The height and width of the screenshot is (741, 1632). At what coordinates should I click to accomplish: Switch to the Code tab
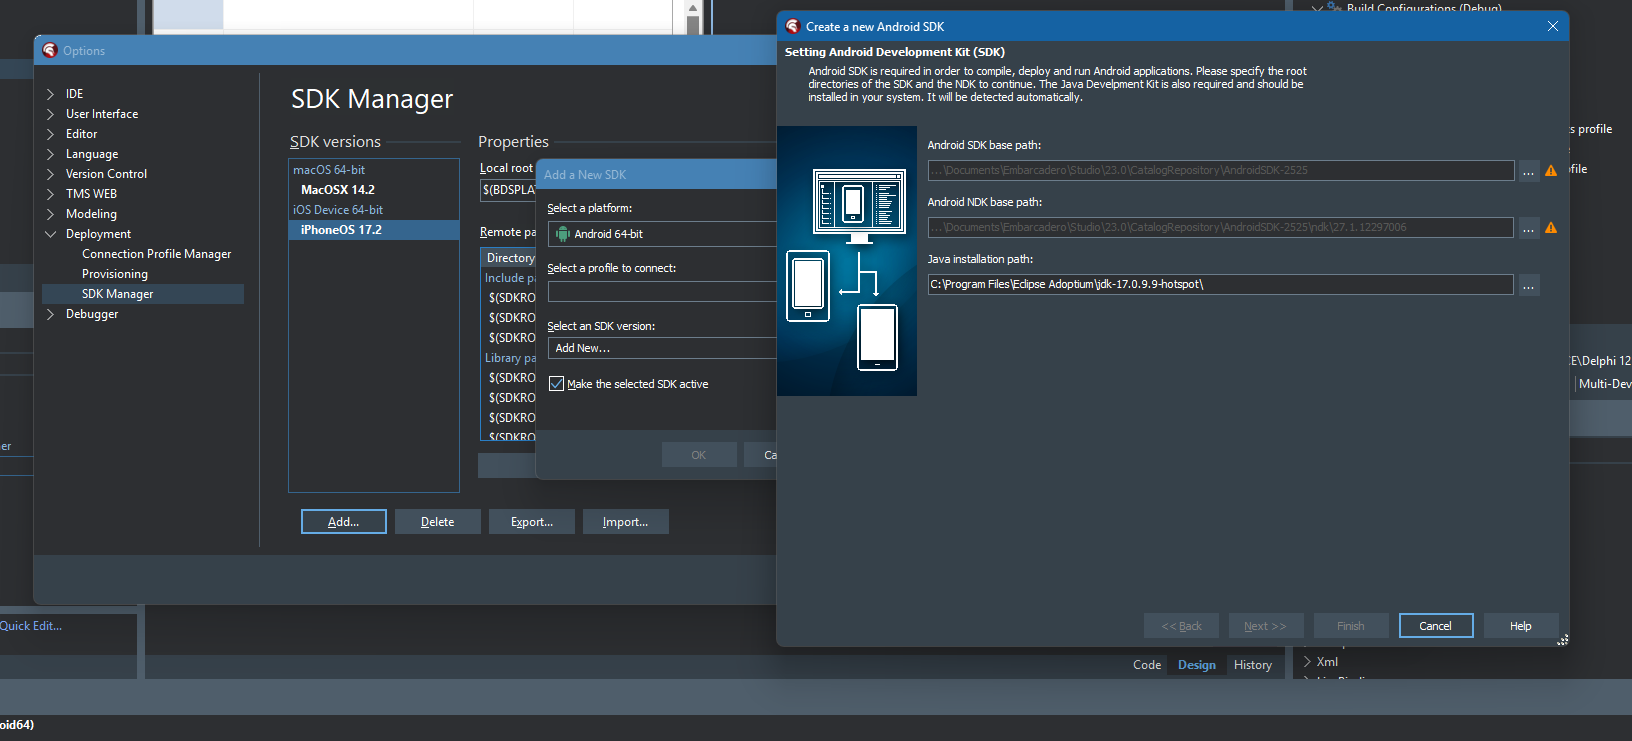pos(1147,665)
